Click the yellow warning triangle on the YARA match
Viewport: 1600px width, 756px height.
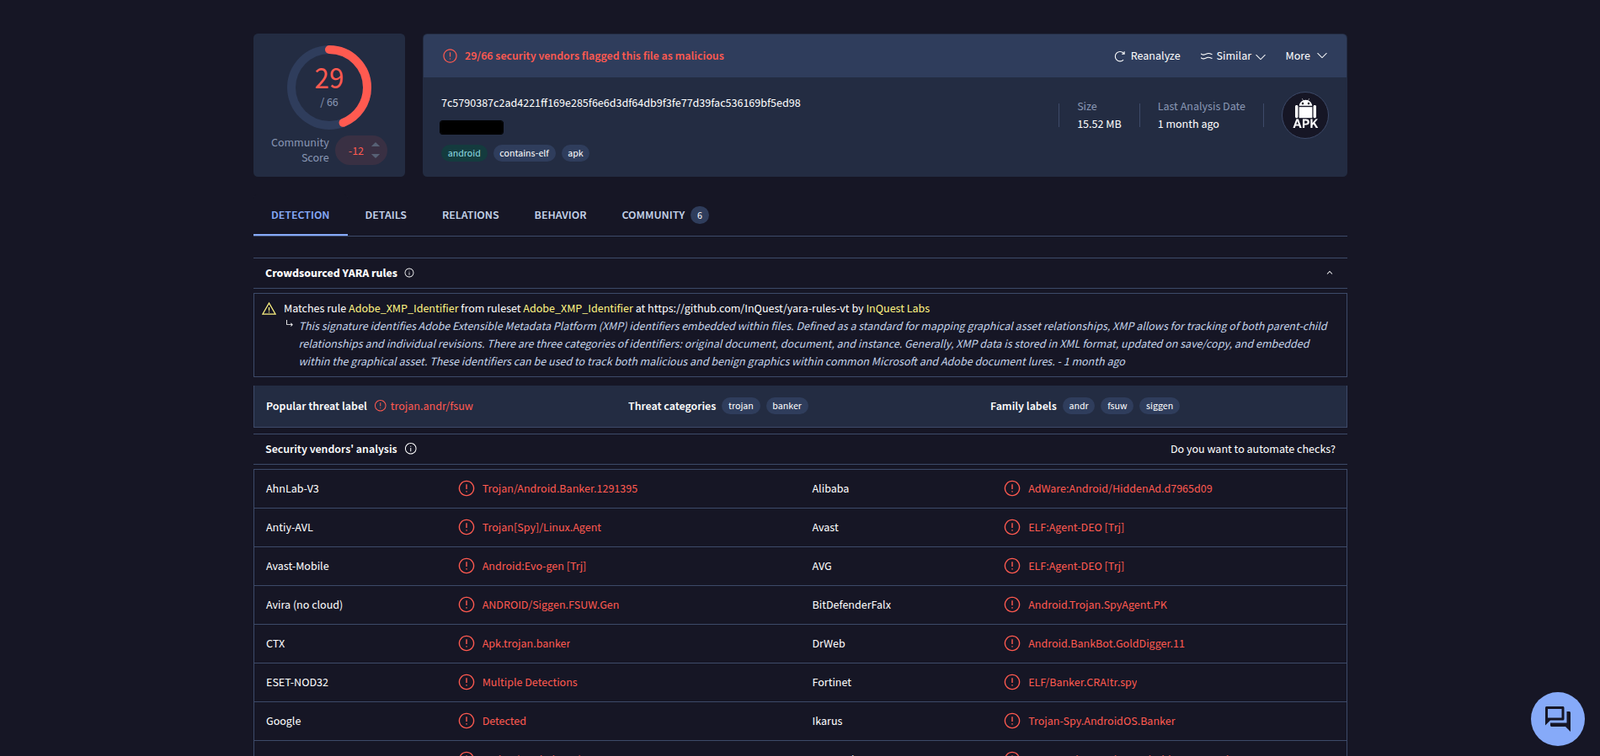[x=269, y=309]
